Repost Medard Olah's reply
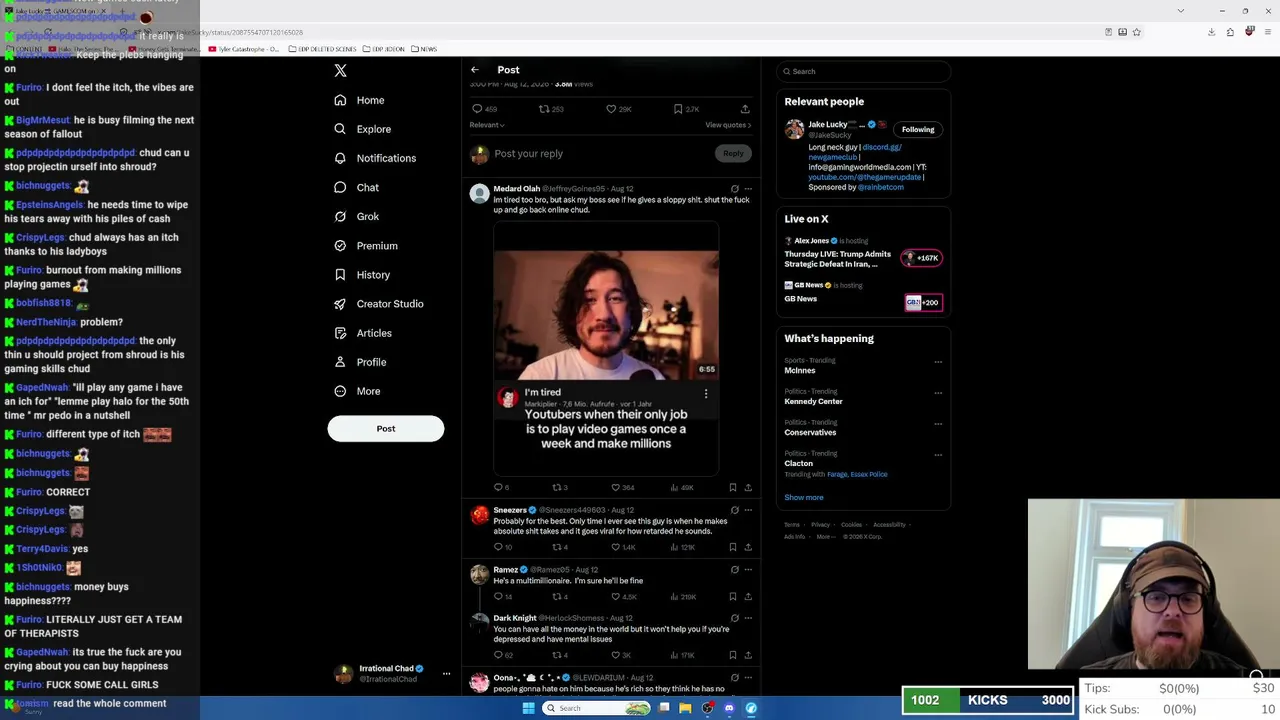 coord(557,487)
